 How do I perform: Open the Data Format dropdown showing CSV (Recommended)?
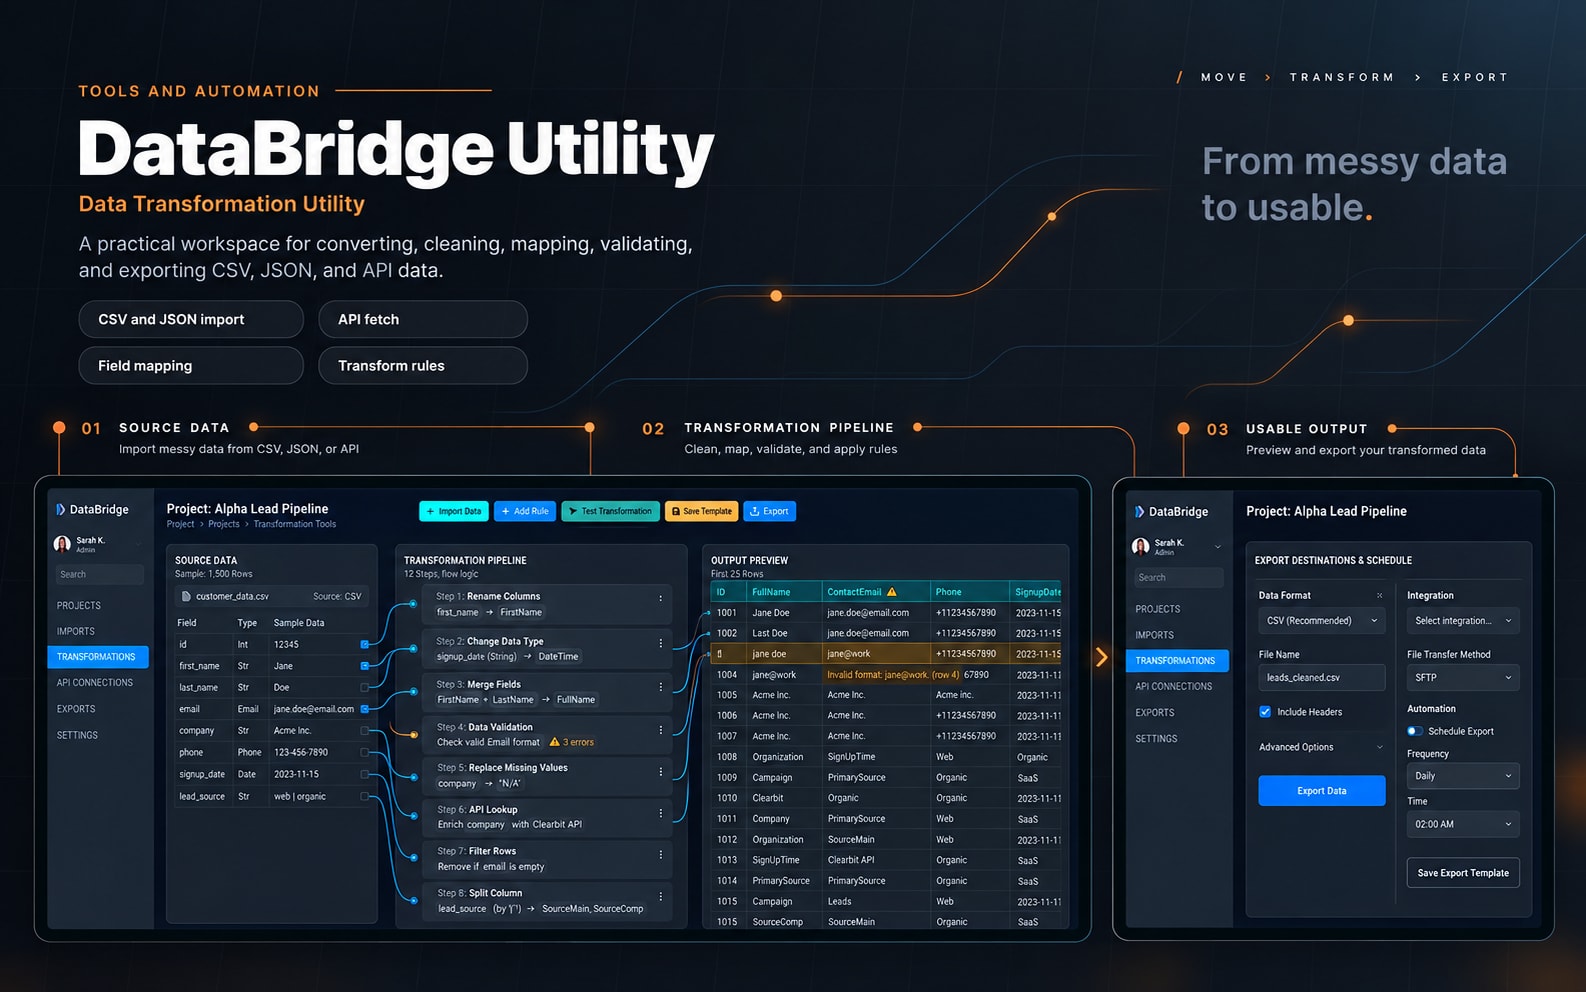[x=1322, y=621]
